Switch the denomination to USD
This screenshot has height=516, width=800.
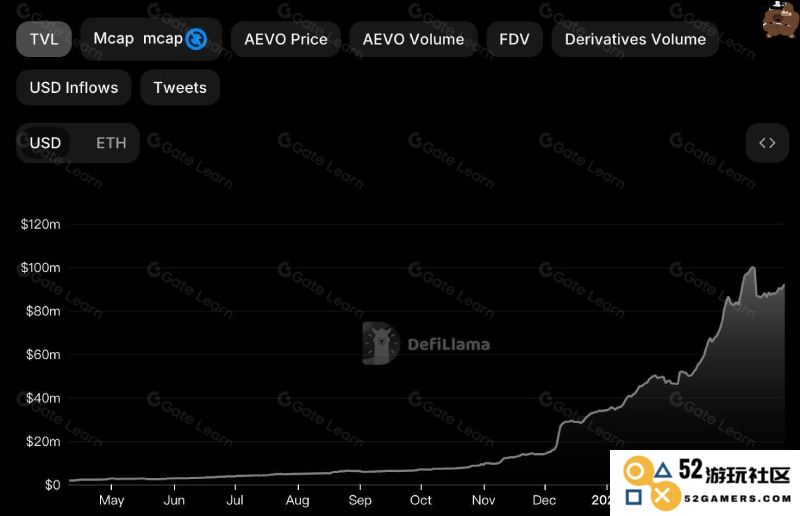pyautogui.click(x=45, y=143)
